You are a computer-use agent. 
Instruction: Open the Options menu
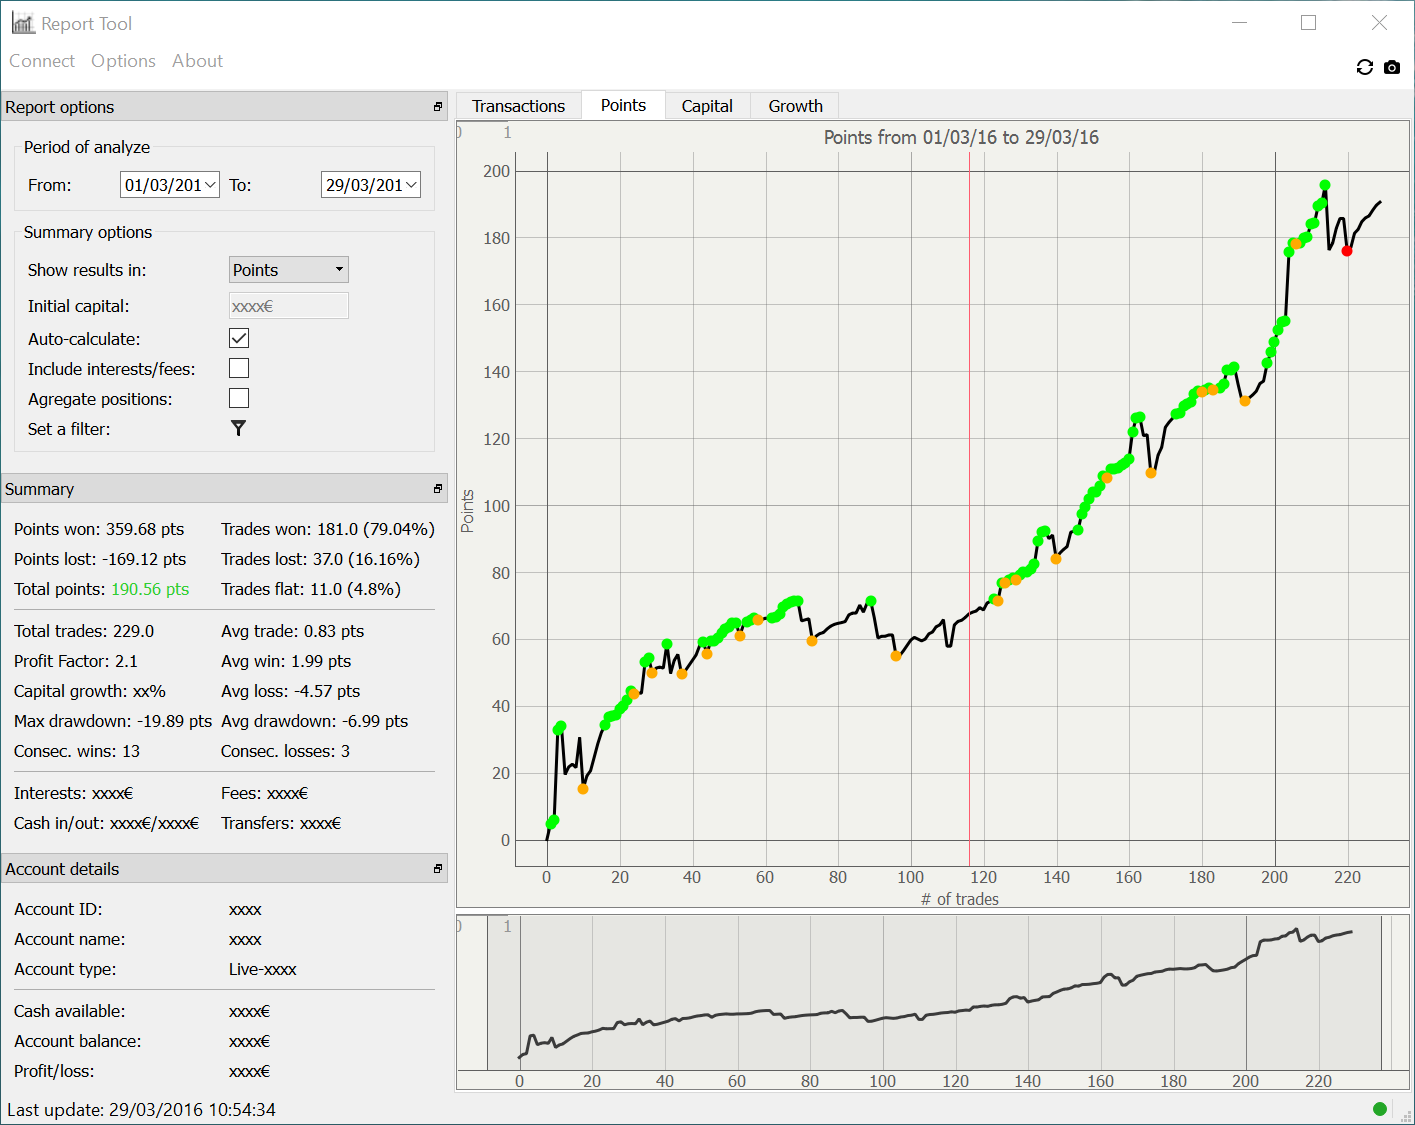coord(123,61)
